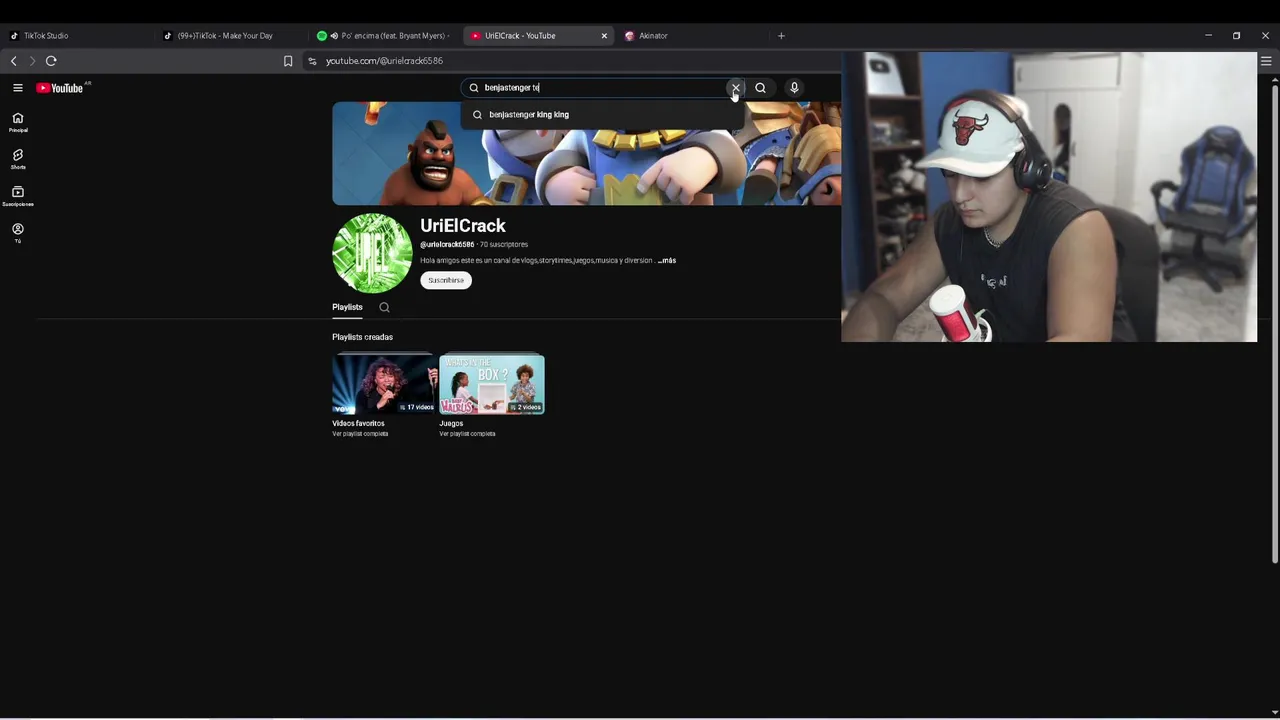This screenshot has width=1280, height=720.
Task: Focus the address bar URL
Action: 384,61
